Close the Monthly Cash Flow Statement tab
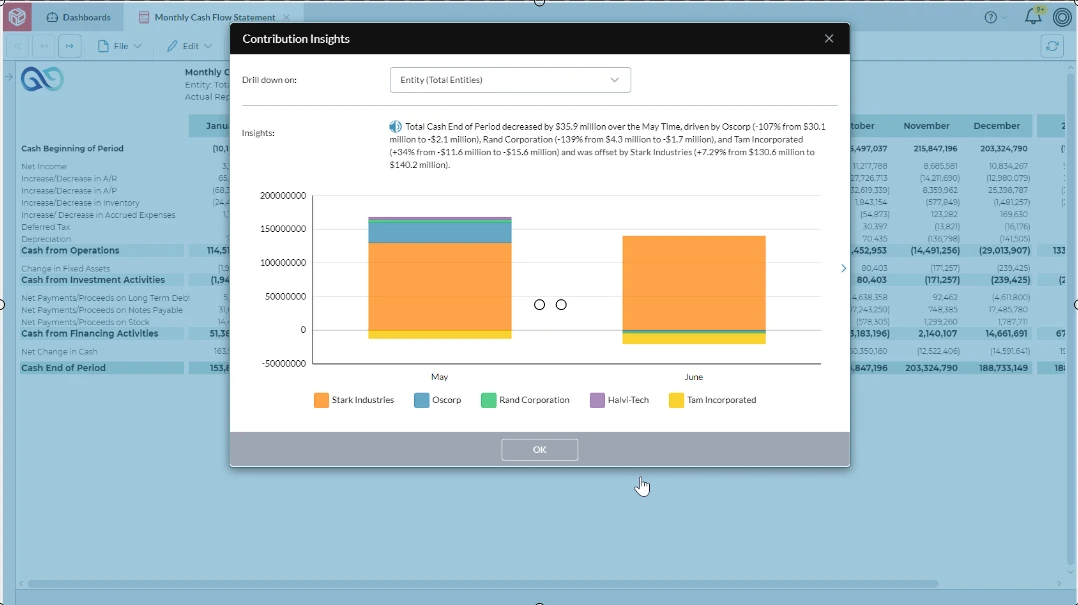1078x605 pixels. coord(286,17)
